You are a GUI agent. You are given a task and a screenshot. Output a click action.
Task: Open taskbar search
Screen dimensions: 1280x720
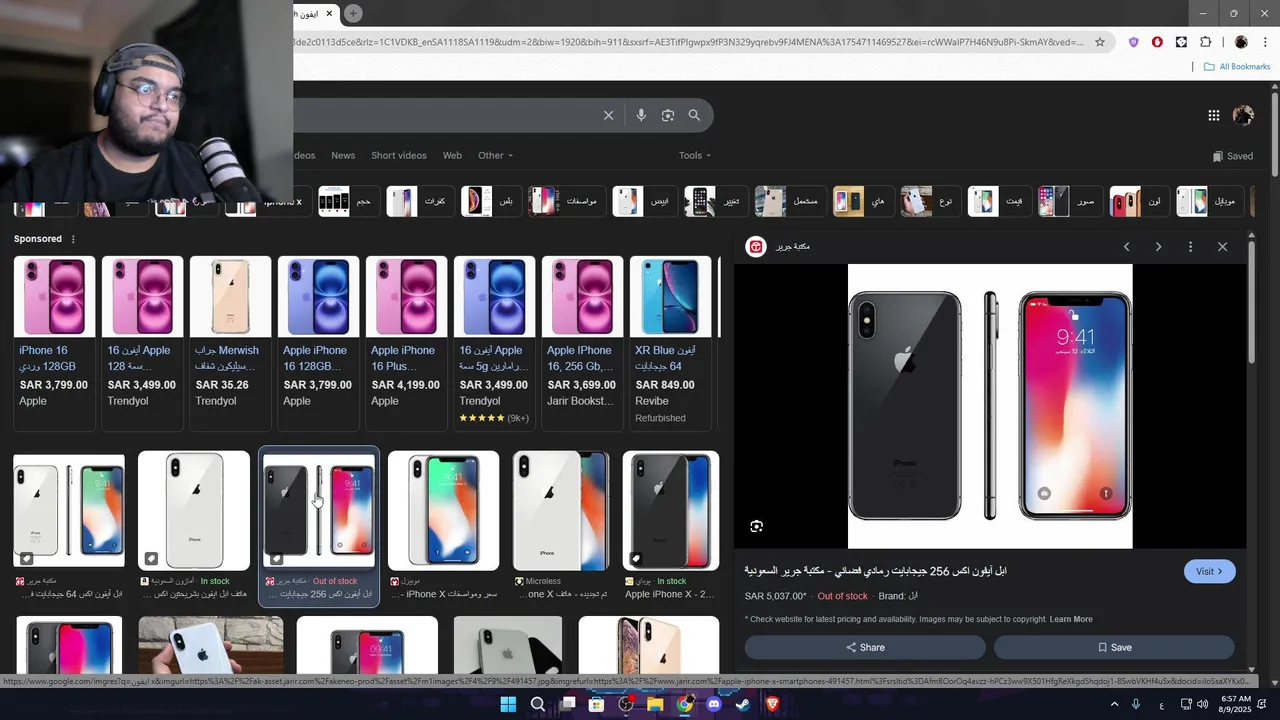(x=538, y=704)
